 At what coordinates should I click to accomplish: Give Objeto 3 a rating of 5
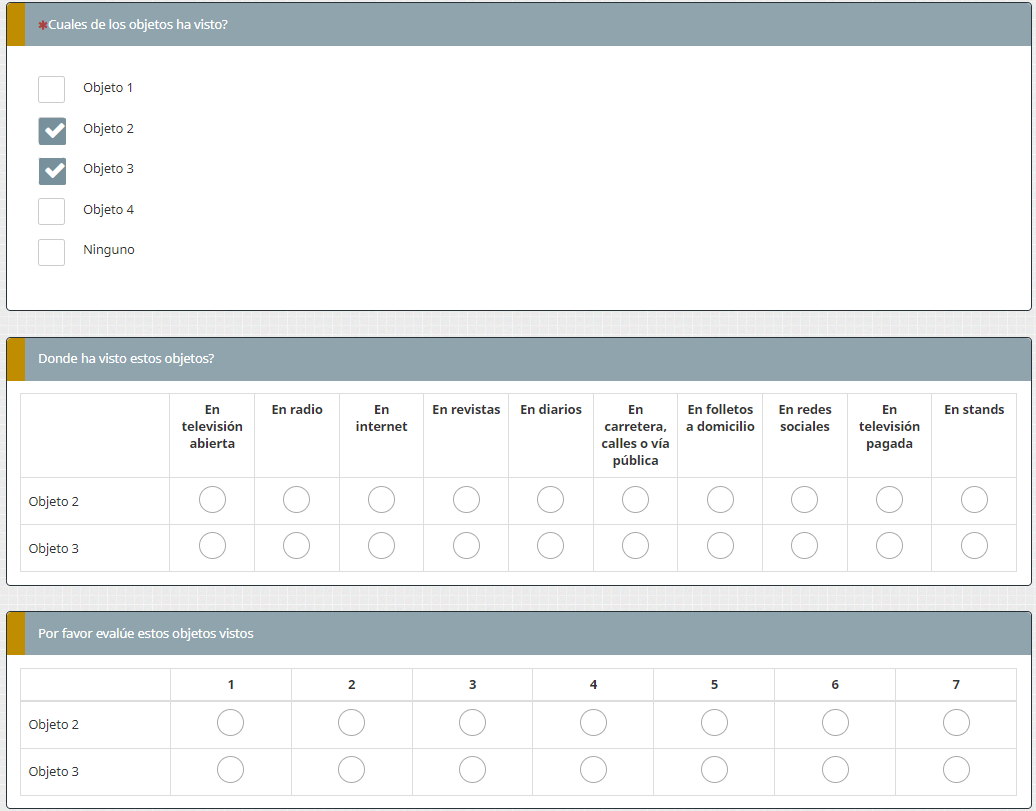coord(714,769)
